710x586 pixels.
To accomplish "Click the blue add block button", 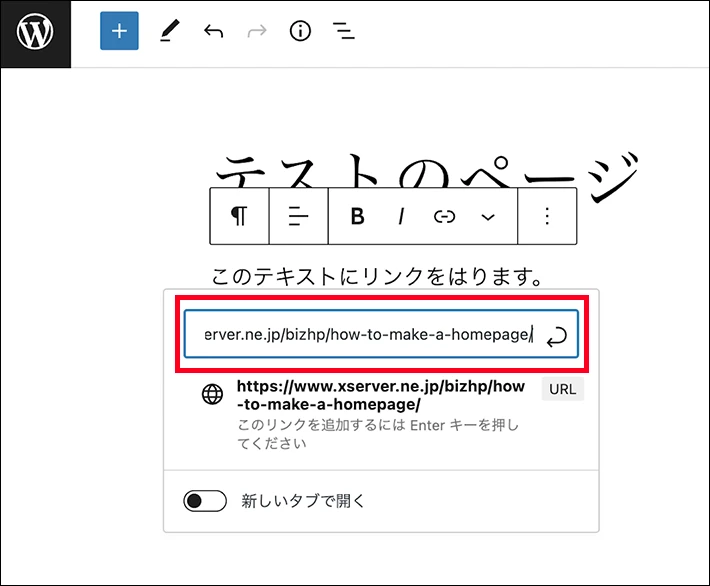I will (x=119, y=31).
